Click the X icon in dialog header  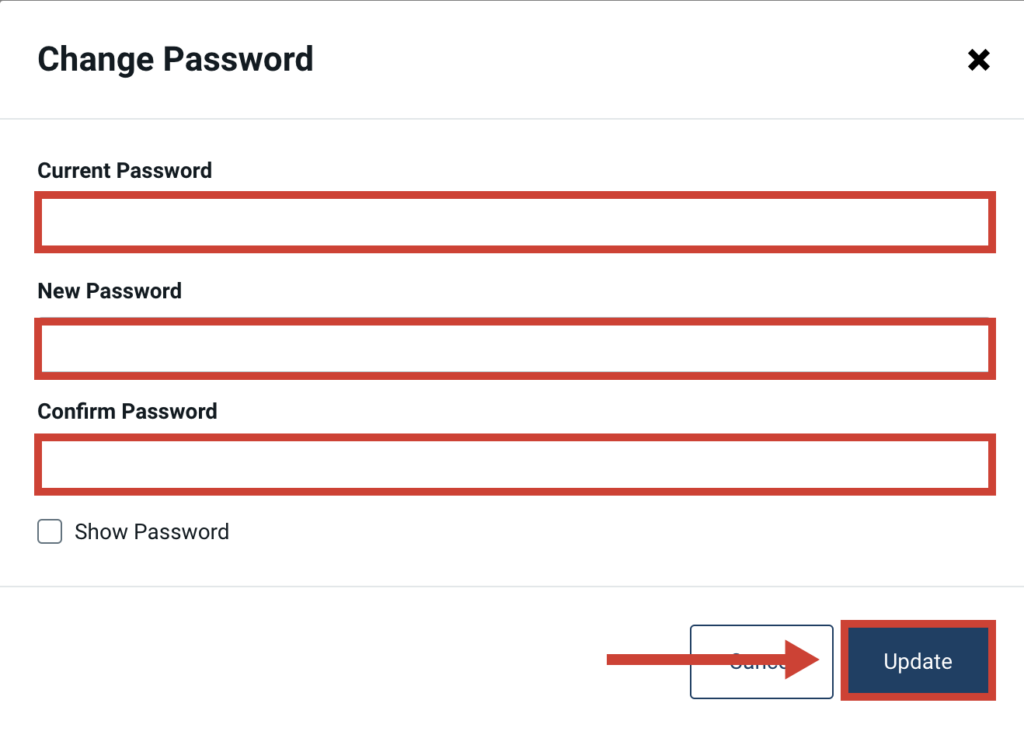pos(978,60)
